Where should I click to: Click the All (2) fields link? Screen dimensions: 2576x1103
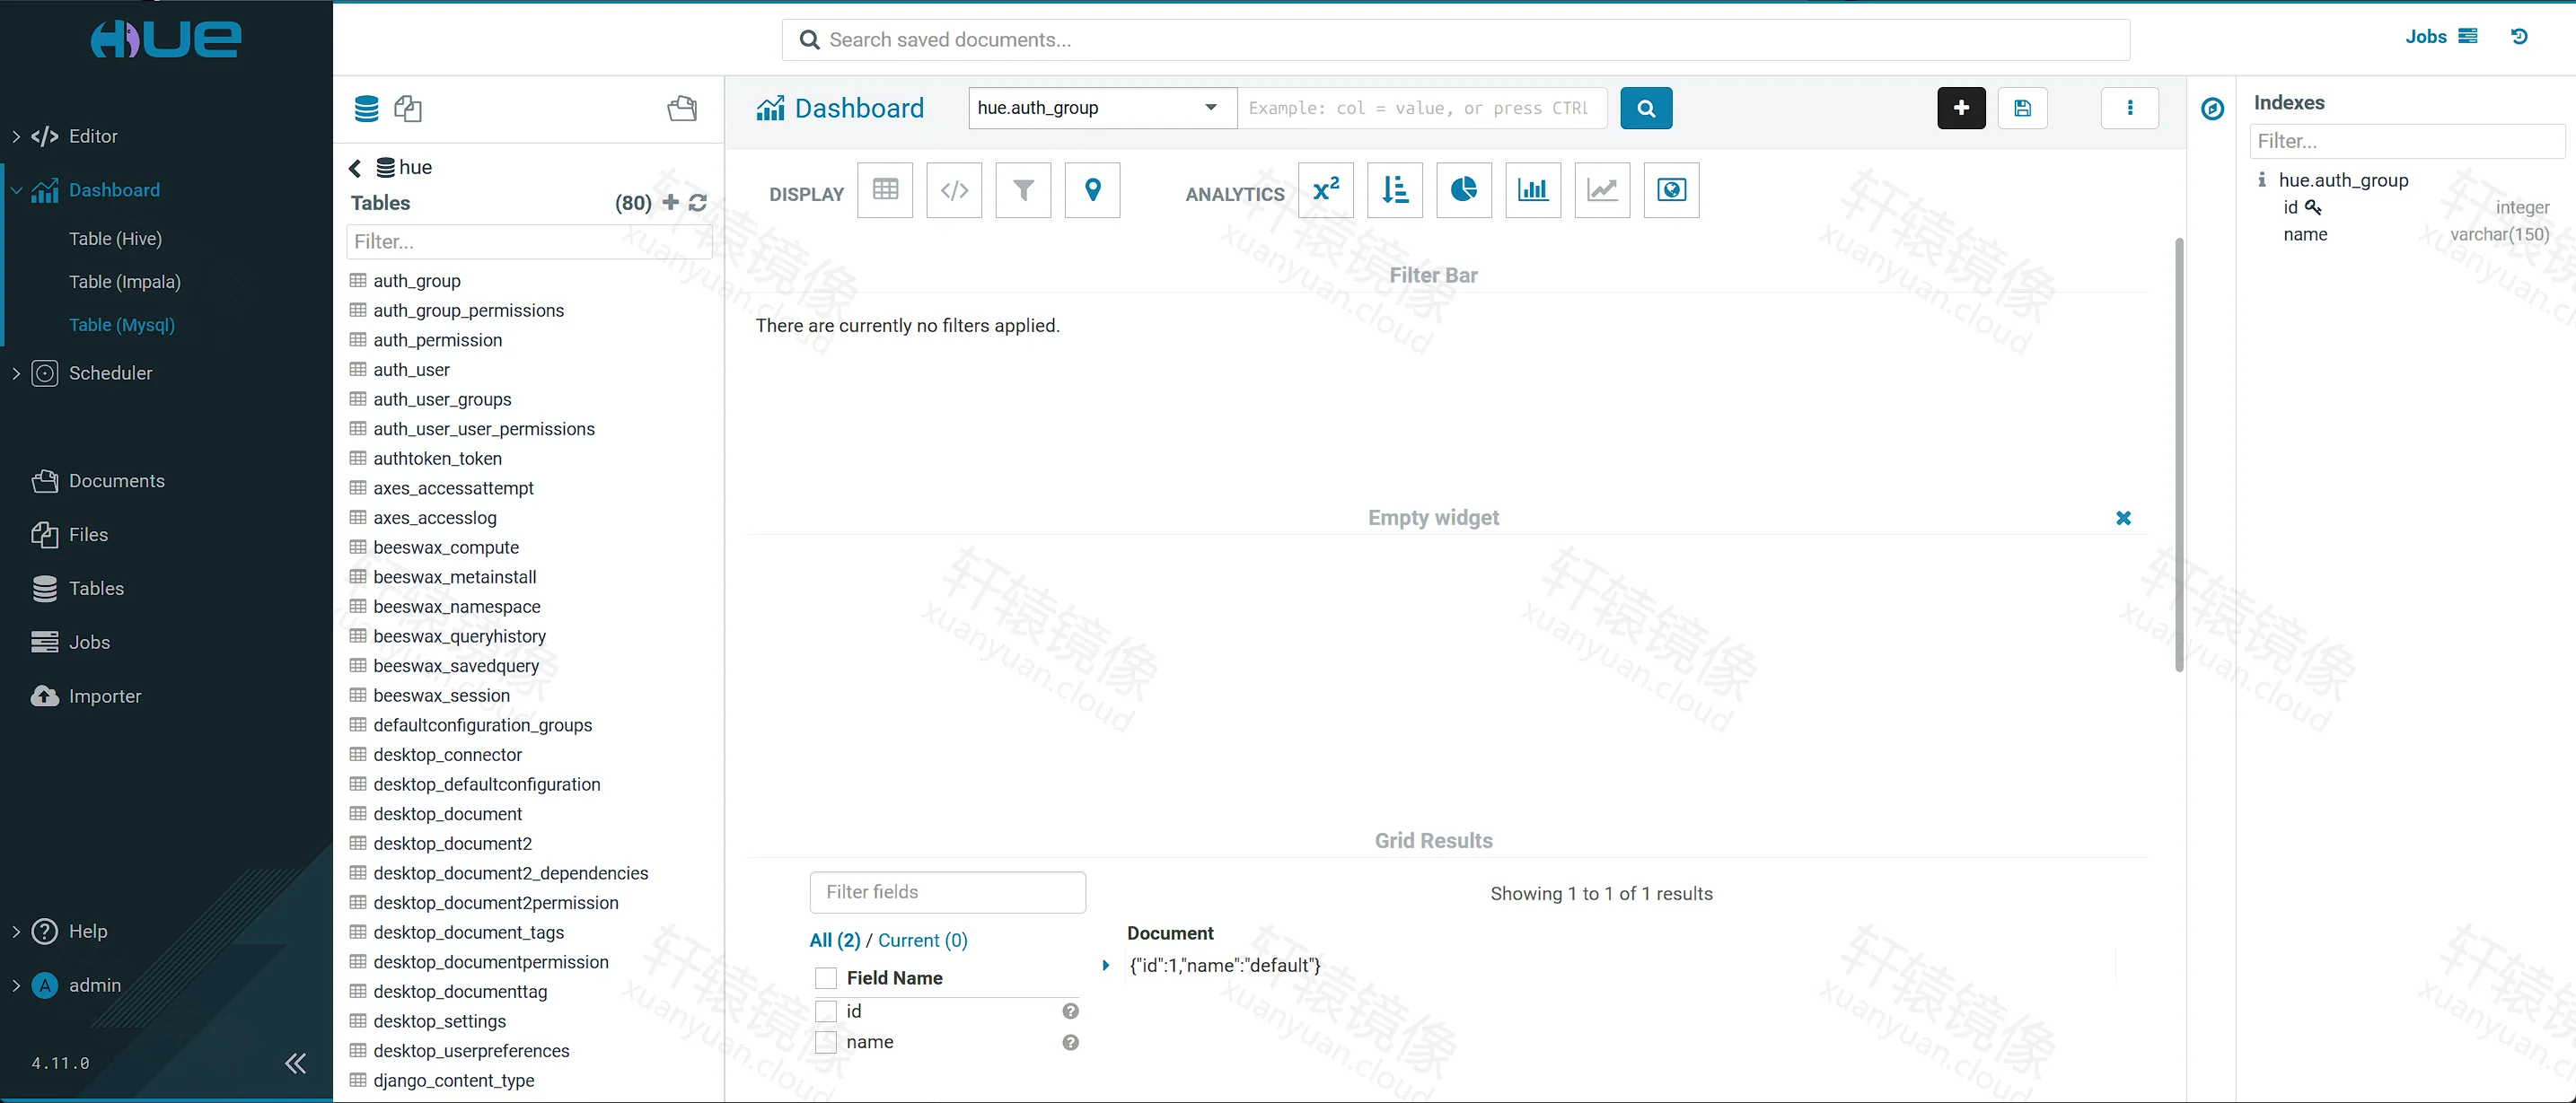tap(834, 940)
